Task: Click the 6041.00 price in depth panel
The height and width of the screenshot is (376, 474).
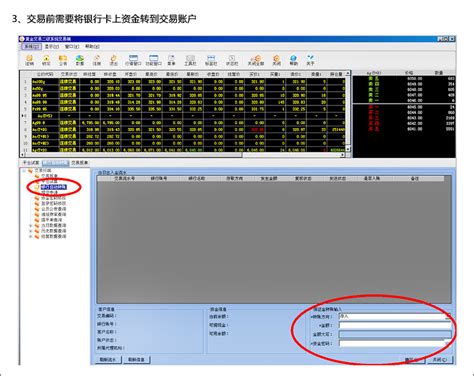Action: 414,129
